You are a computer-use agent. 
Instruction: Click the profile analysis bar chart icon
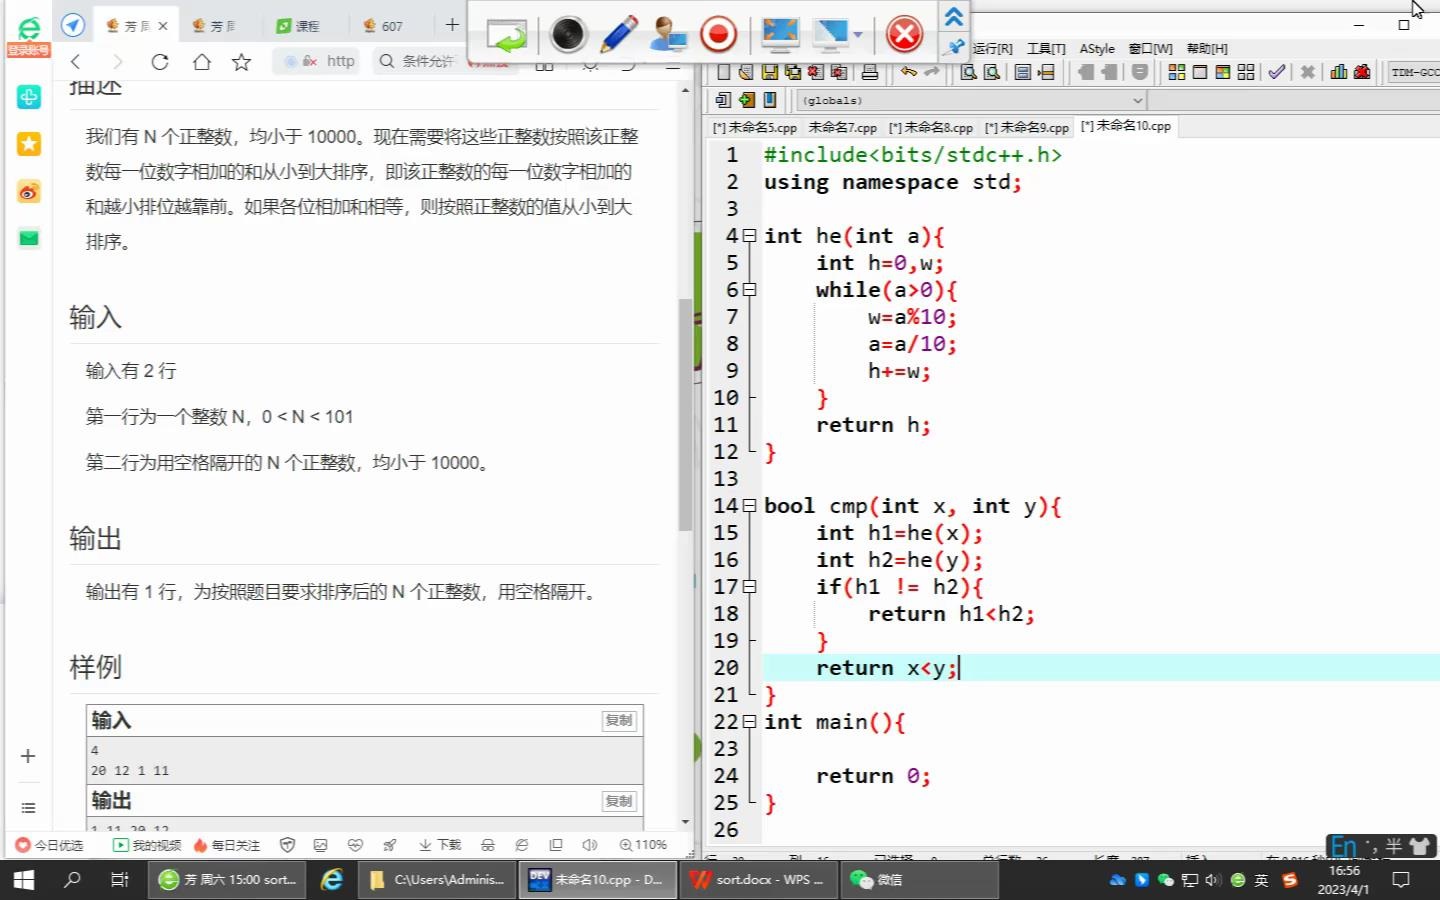tap(1339, 72)
